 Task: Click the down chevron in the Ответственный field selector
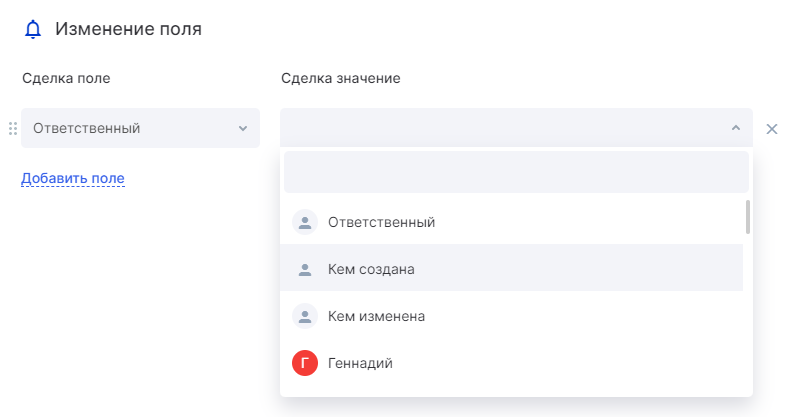tap(242, 128)
